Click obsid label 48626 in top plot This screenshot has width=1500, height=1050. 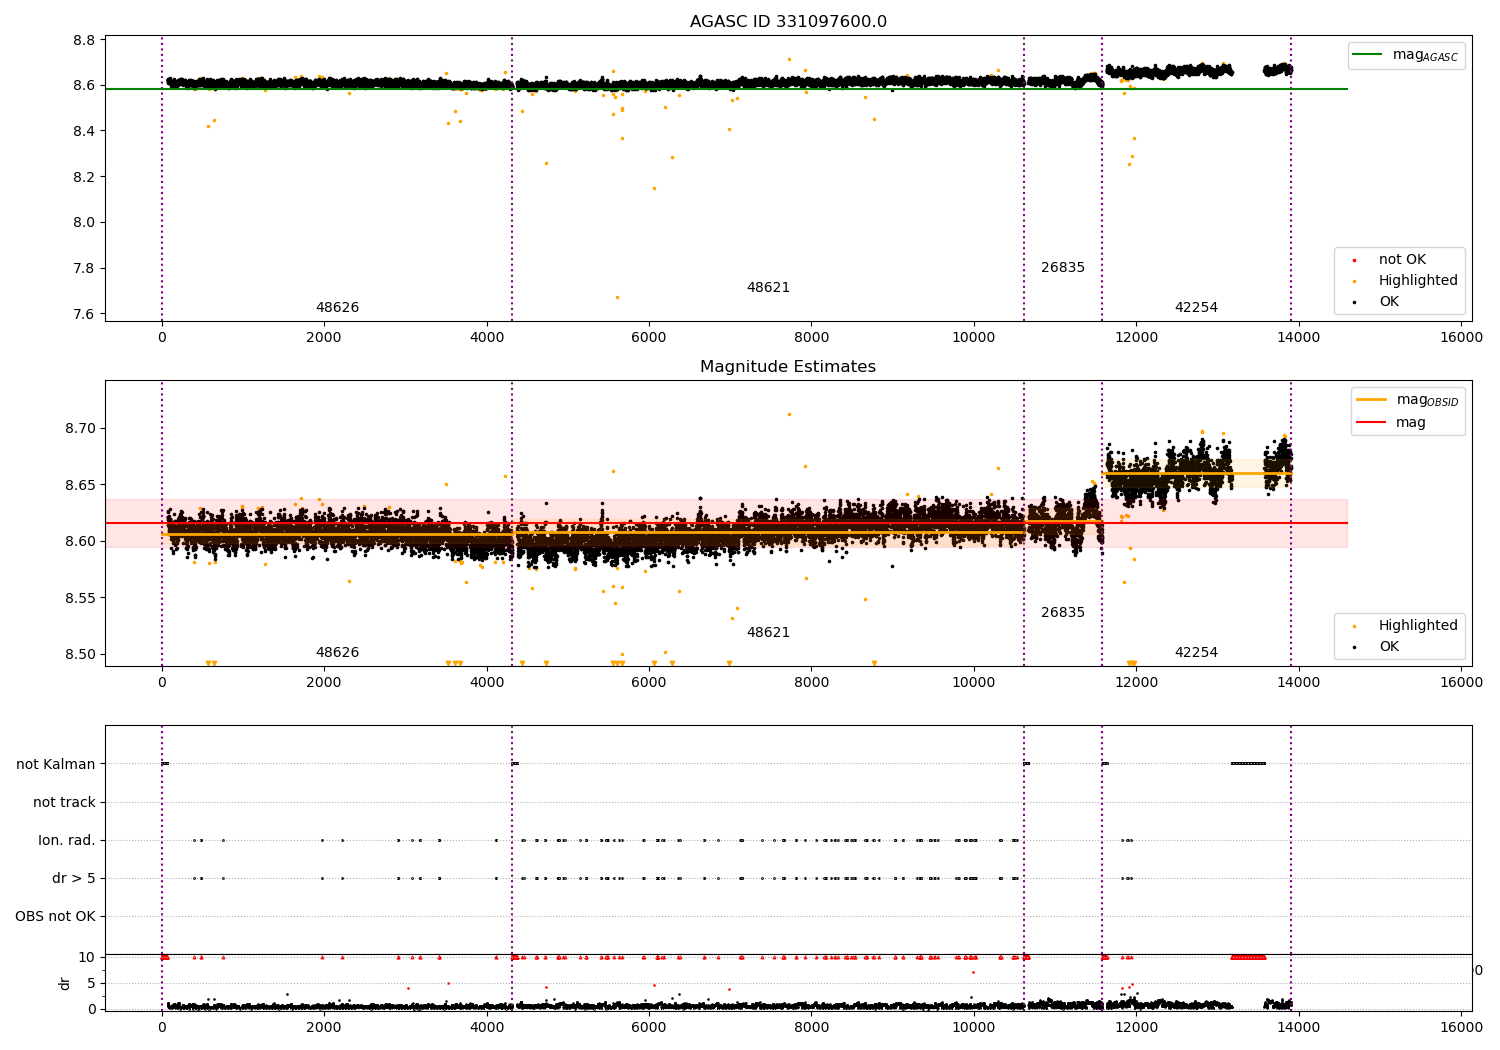click(x=337, y=308)
